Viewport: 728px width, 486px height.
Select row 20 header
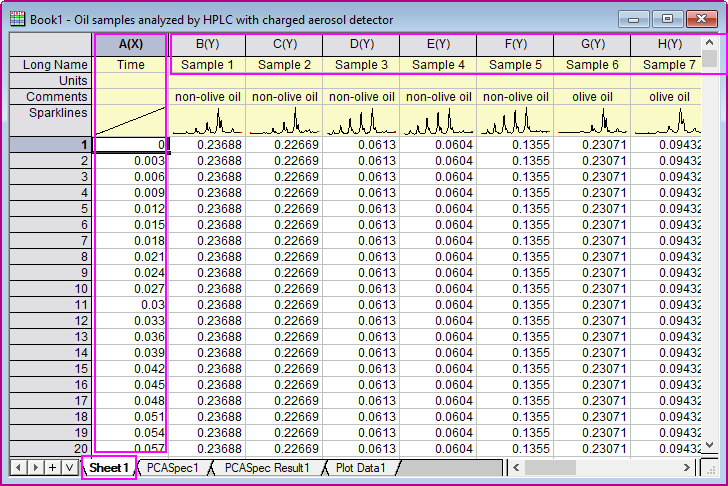coord(51,448)
